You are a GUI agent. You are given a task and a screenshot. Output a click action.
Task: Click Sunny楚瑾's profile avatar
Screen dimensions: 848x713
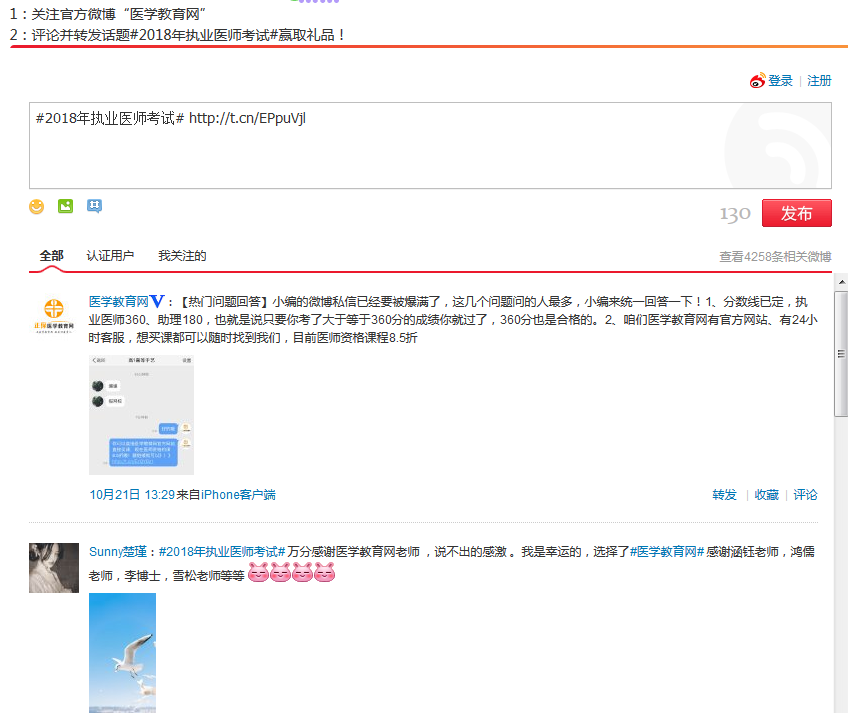[x=53, y=568]
